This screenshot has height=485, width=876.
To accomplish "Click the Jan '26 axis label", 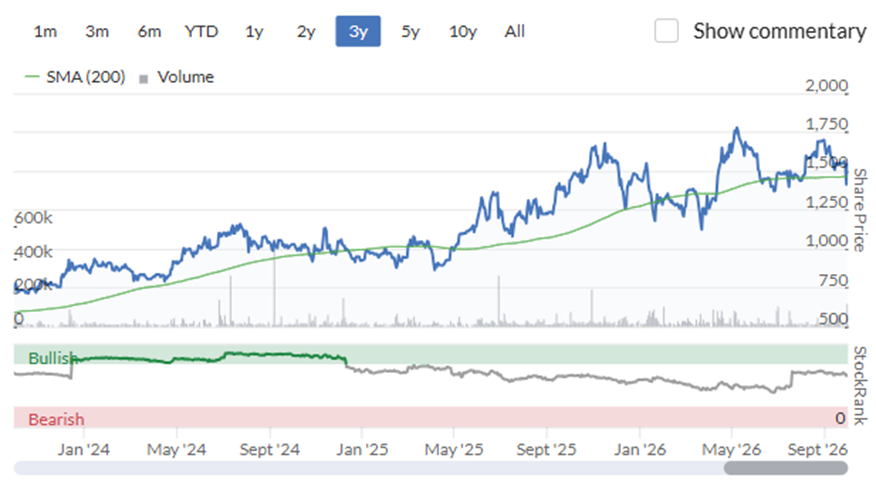I will pyautogui.click(x=640, y=449).
